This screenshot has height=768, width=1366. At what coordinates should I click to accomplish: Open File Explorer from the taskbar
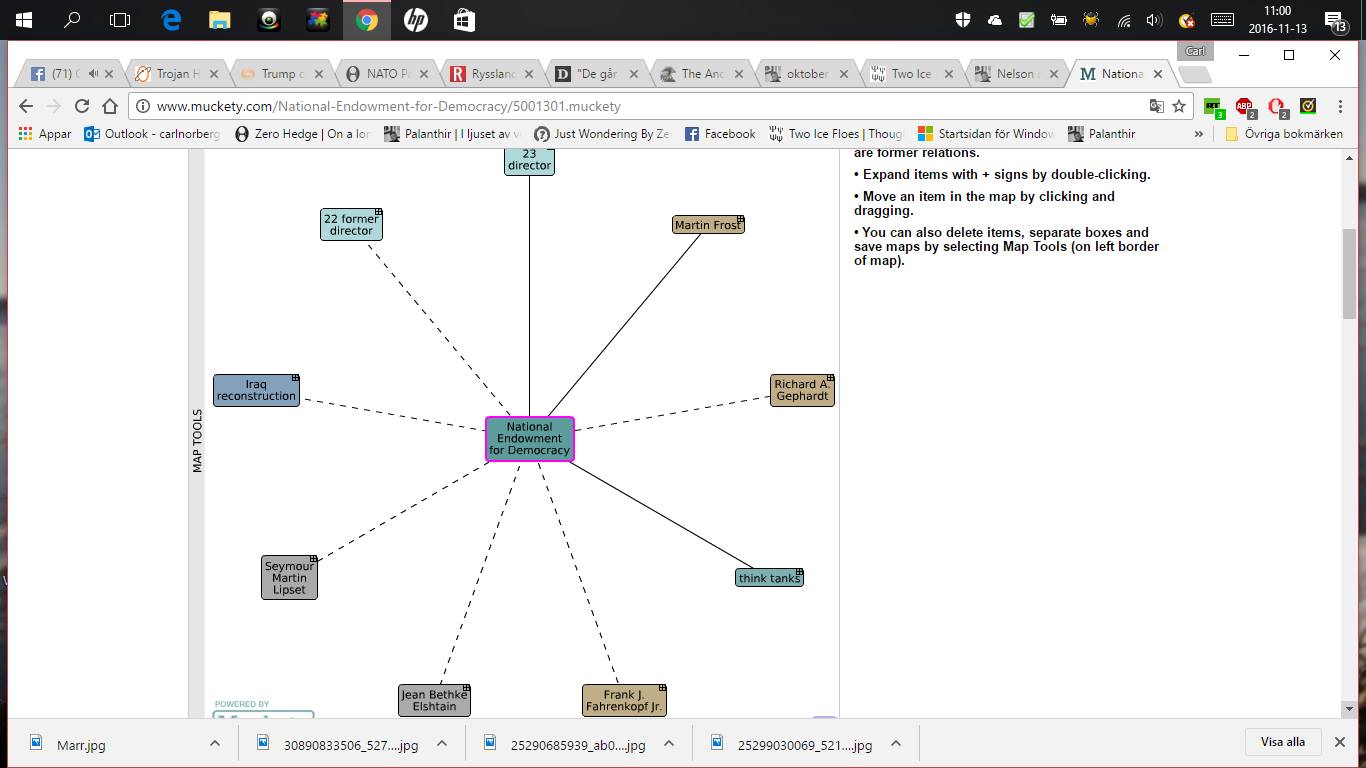tap(220, 20)
